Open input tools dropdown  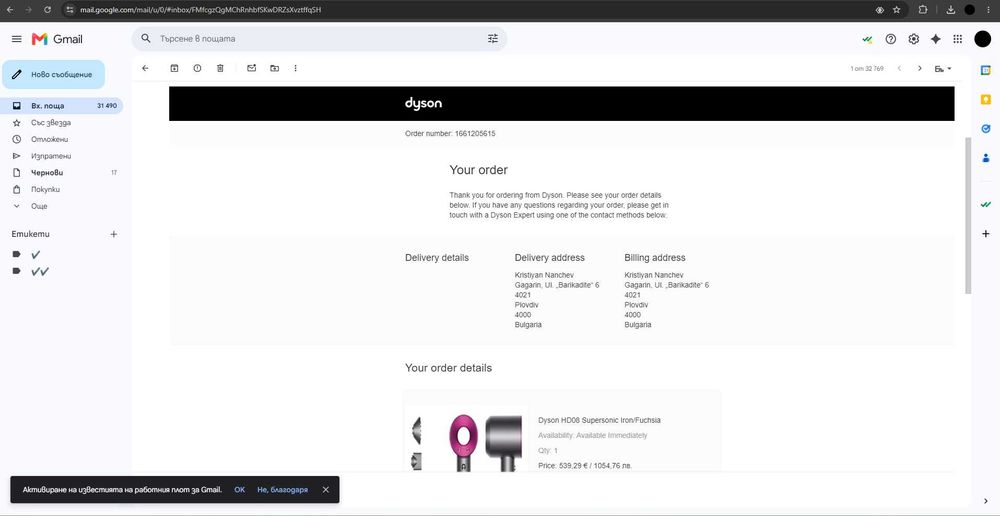(943, 68)
